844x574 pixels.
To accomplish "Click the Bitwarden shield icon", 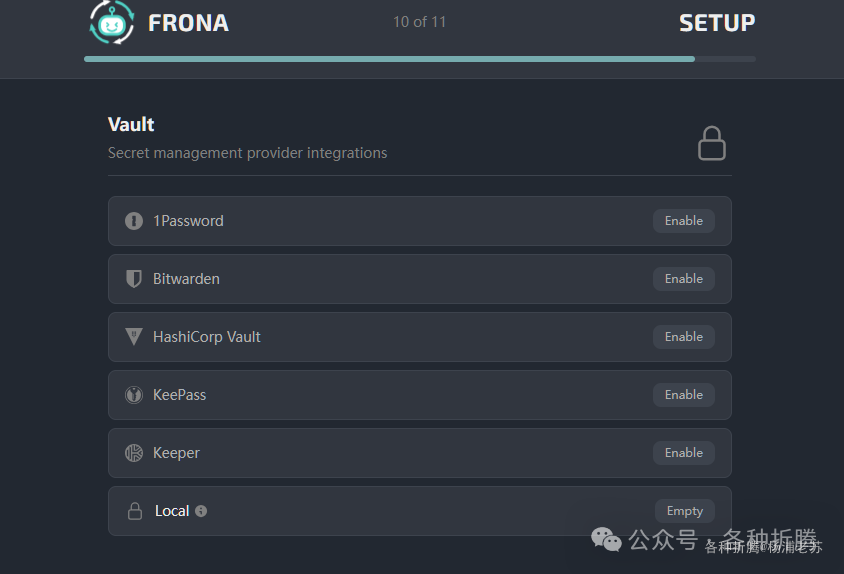I will [134, 279].
